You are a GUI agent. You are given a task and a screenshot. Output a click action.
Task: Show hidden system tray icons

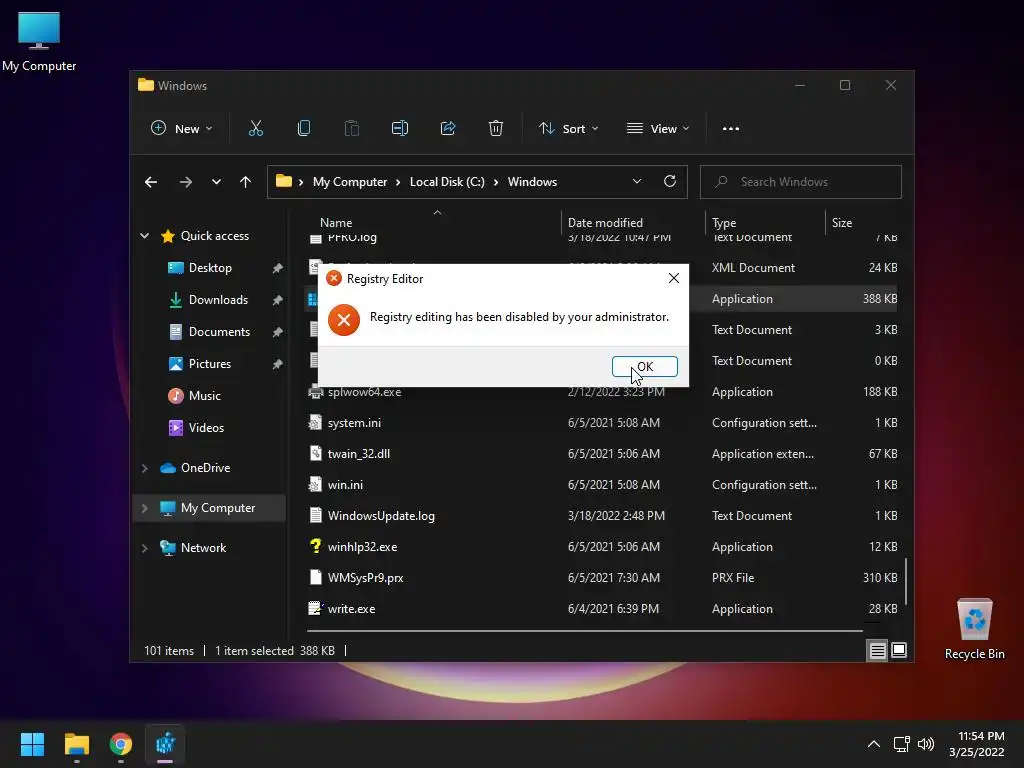[873, 744]
